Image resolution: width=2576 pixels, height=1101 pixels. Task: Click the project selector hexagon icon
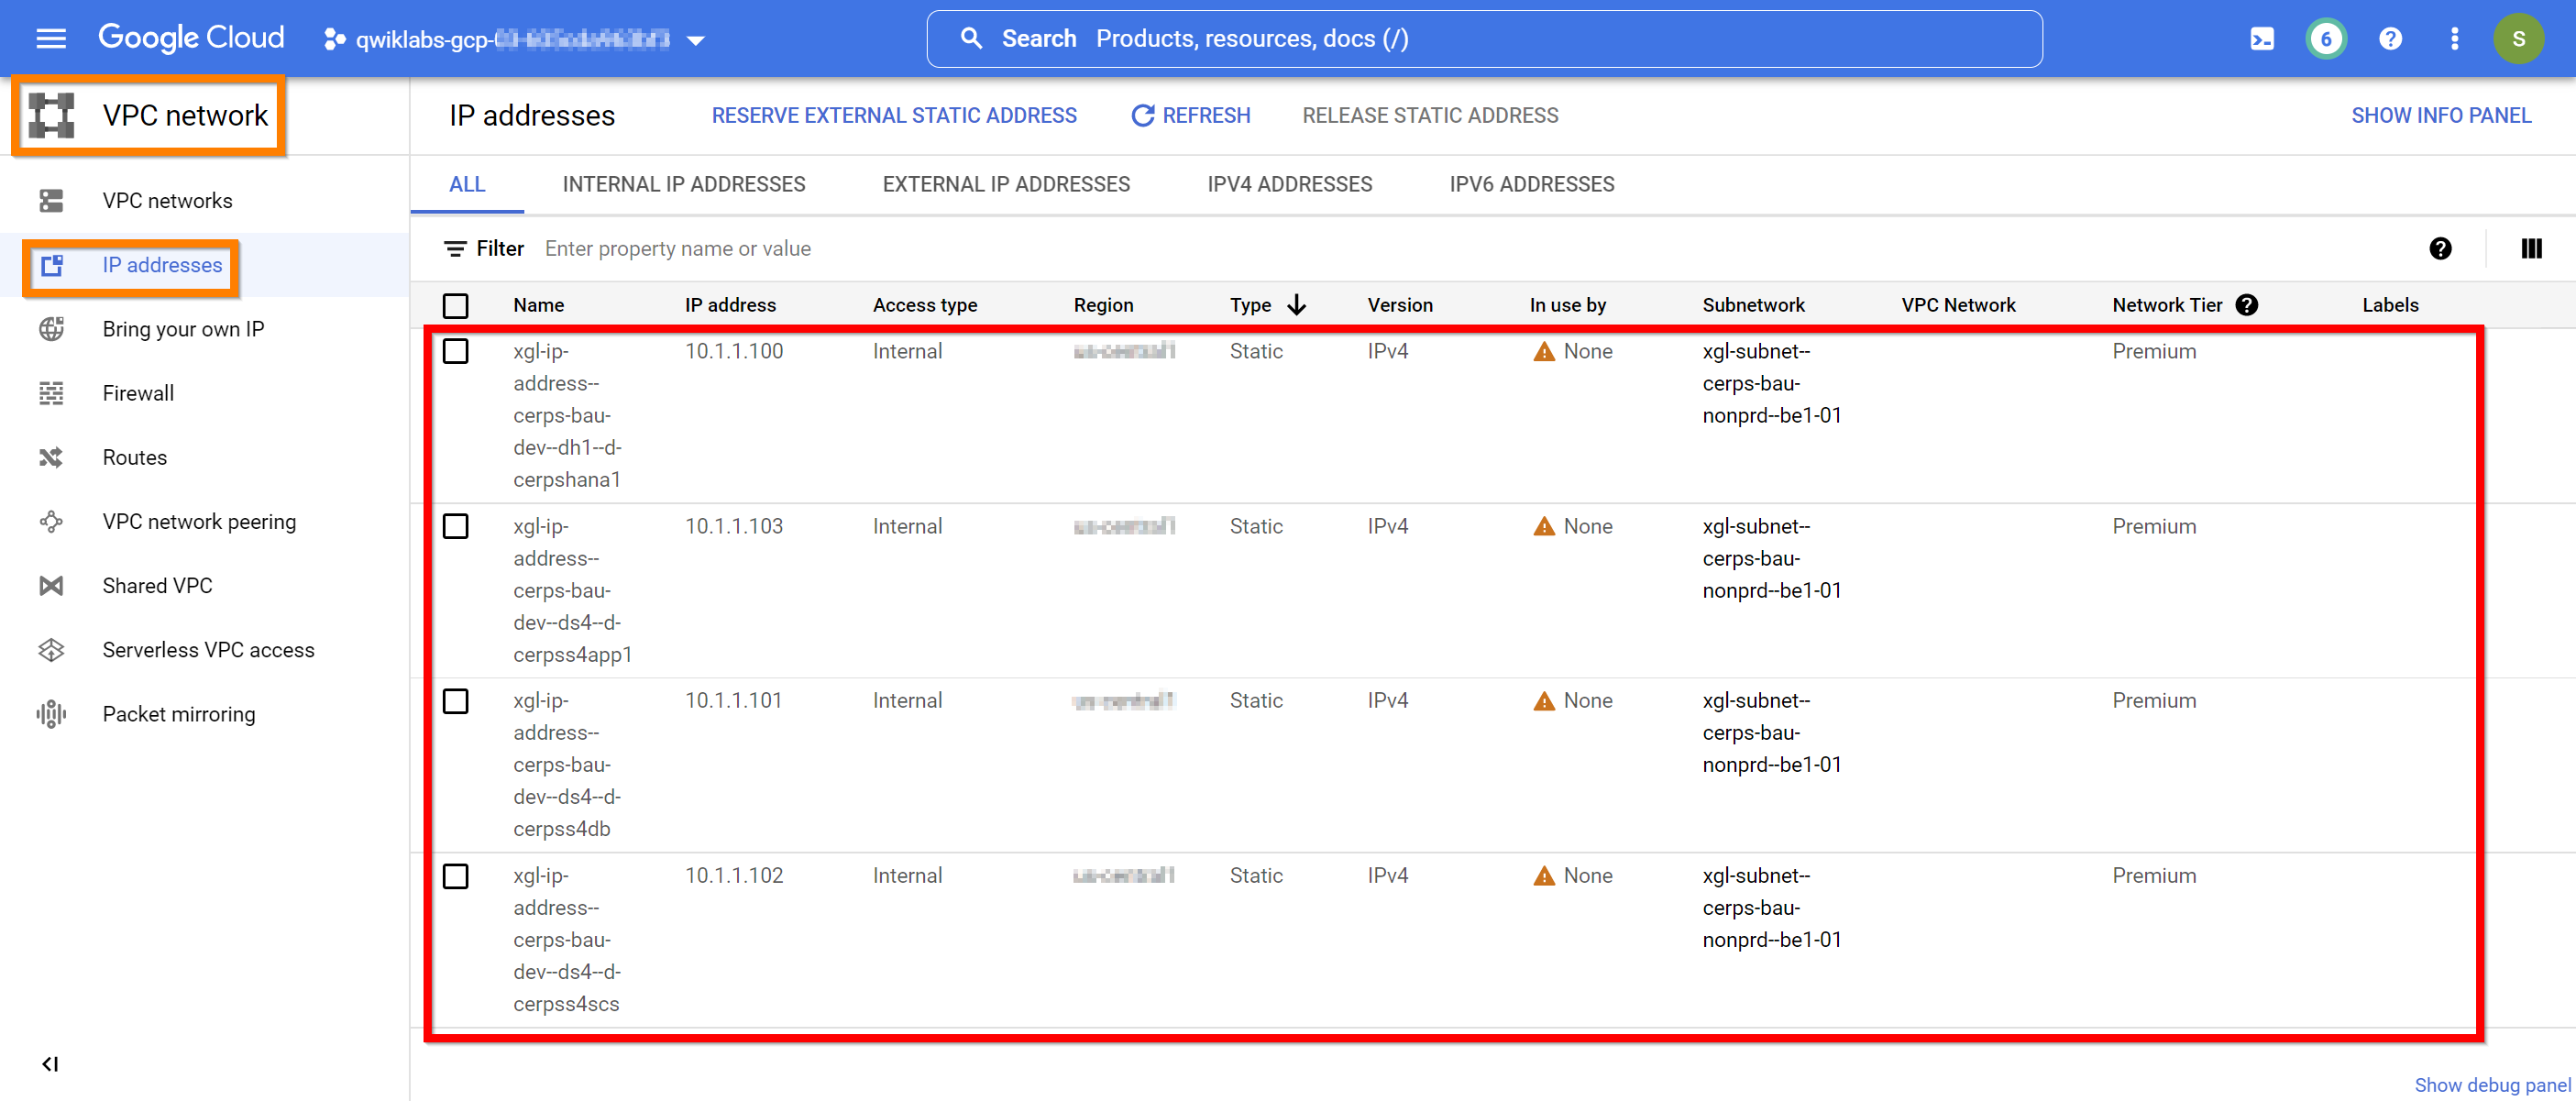tap(335, 40)
